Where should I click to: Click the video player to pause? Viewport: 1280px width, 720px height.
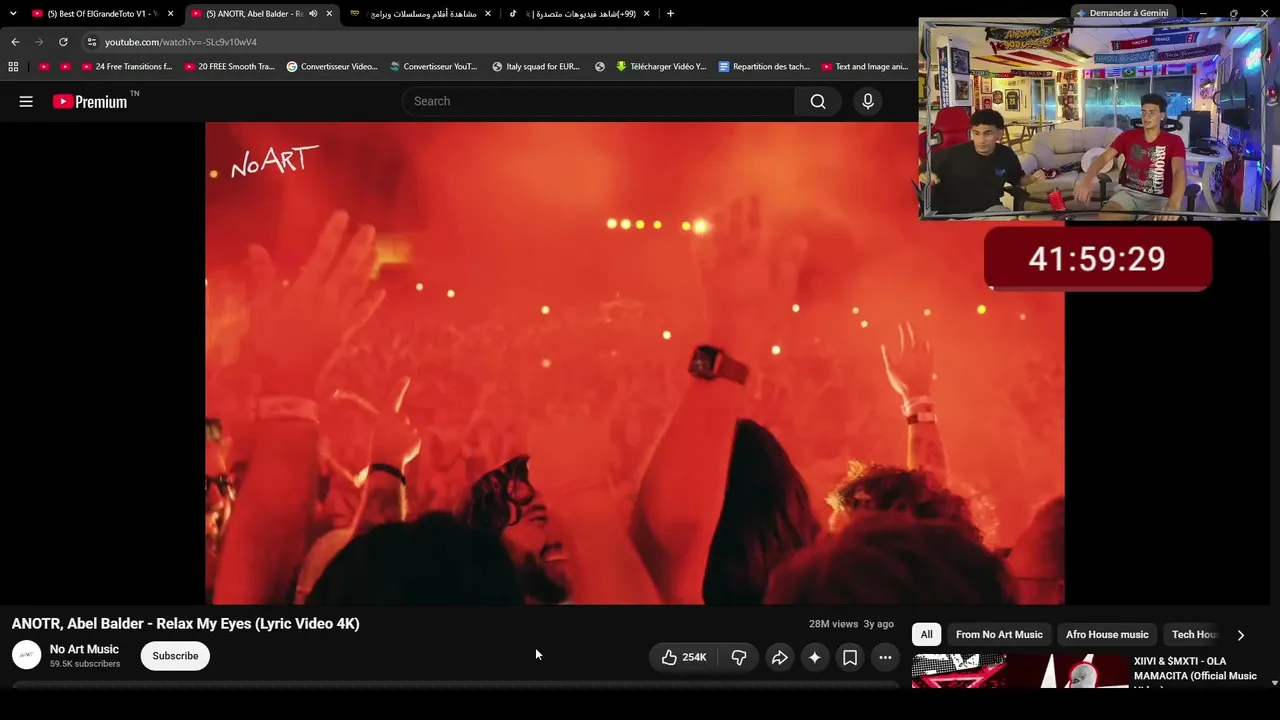[x=635, y=363]
